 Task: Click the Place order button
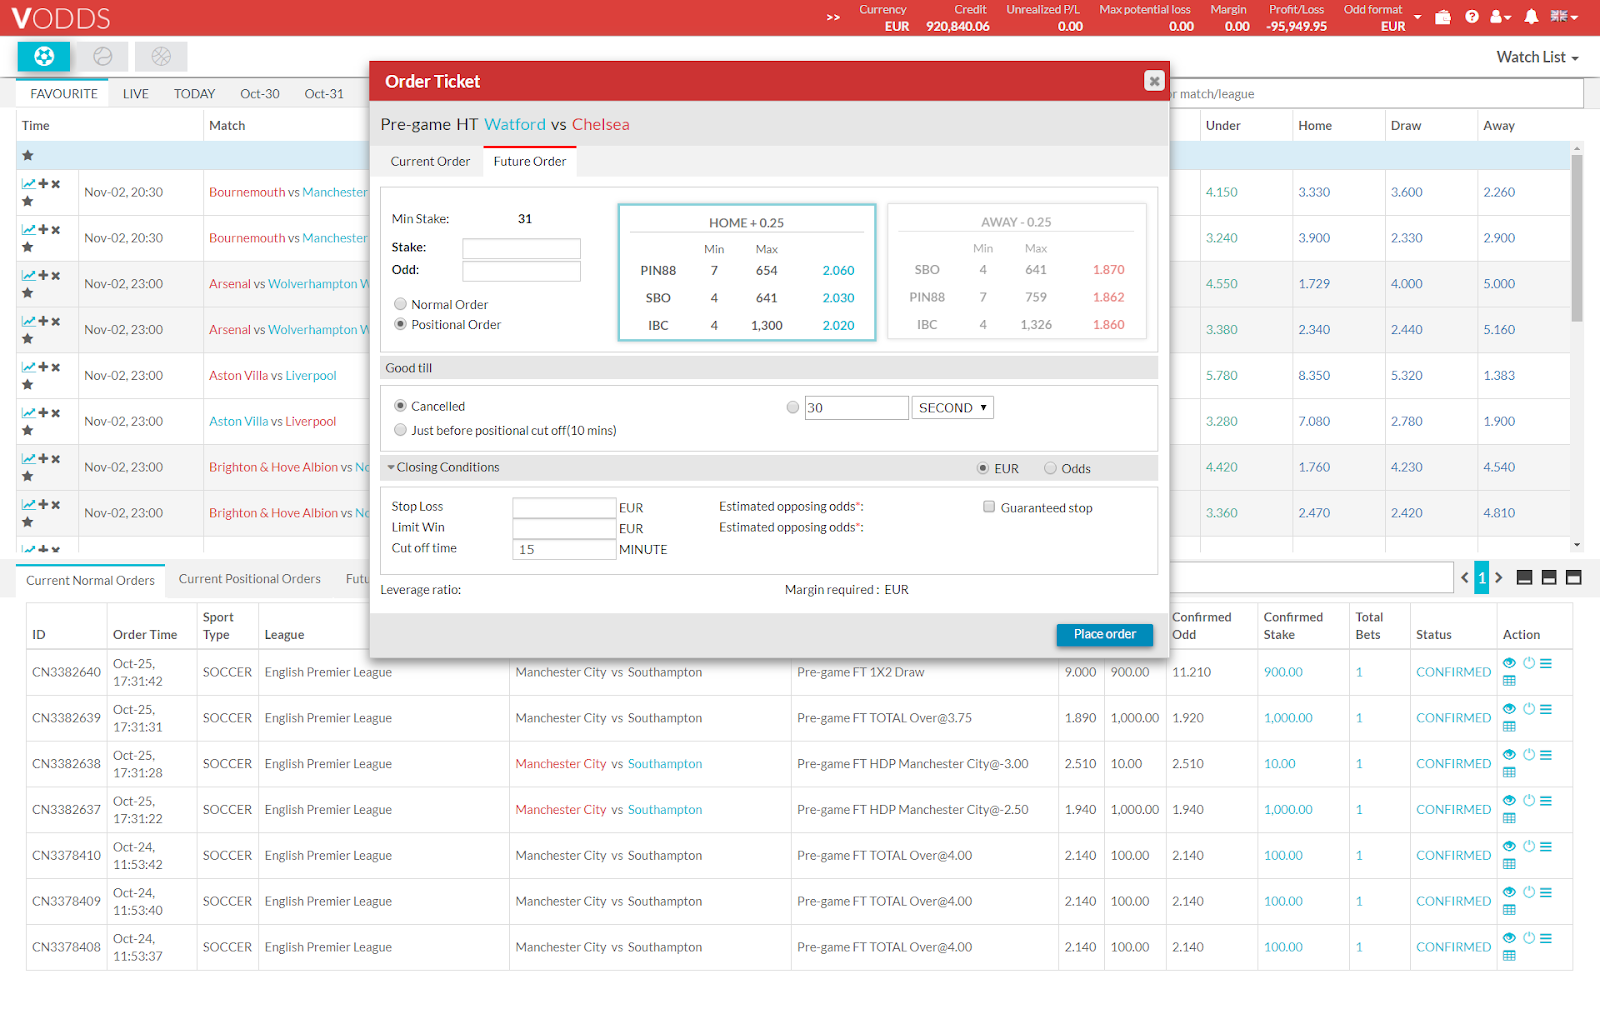[1105, 634]
